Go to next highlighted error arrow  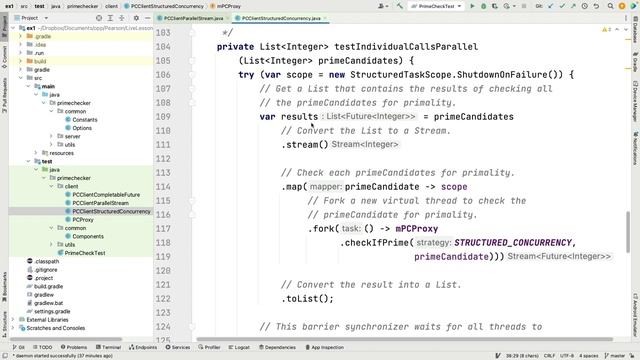pos(626,29)
